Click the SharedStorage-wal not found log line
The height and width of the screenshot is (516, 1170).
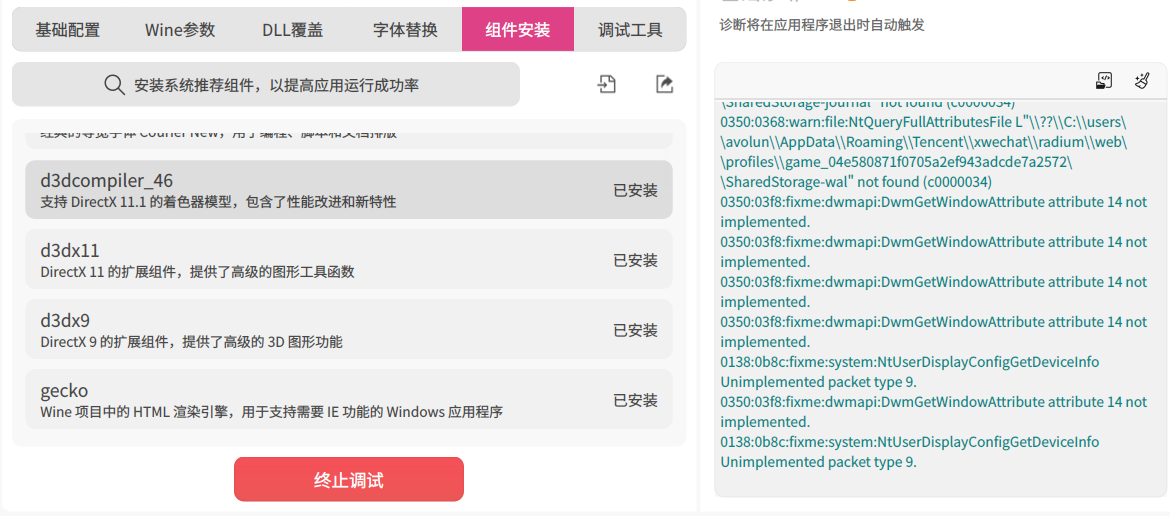tap(857, 182)
